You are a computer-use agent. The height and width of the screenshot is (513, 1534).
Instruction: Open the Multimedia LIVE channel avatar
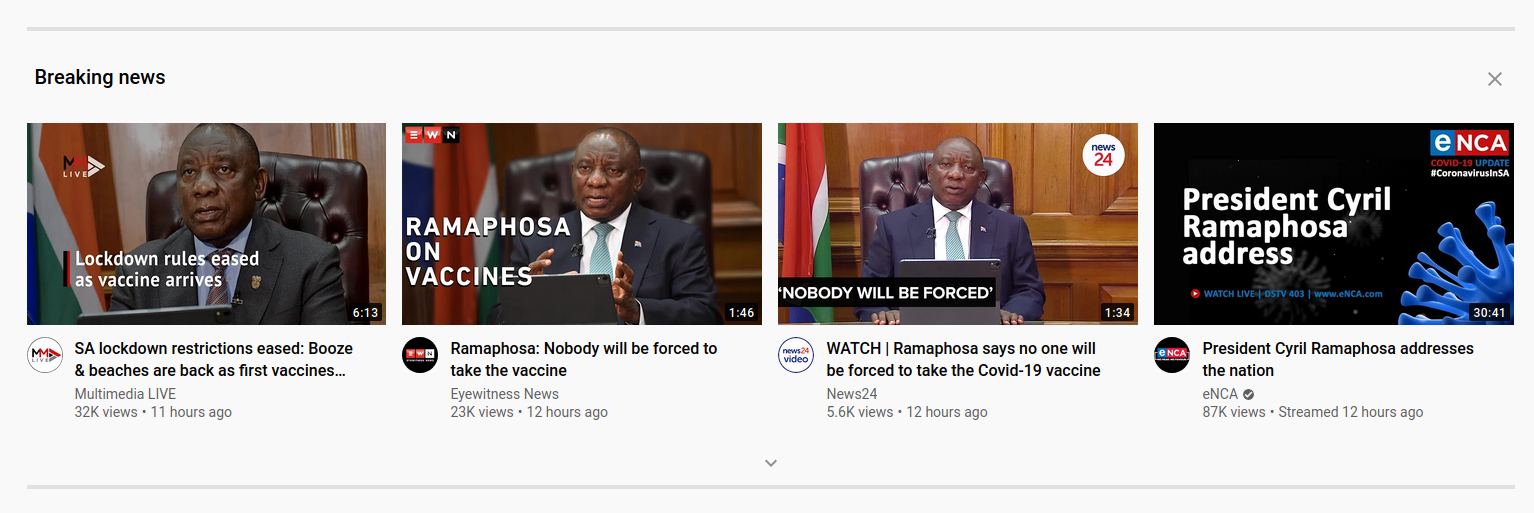45,355
